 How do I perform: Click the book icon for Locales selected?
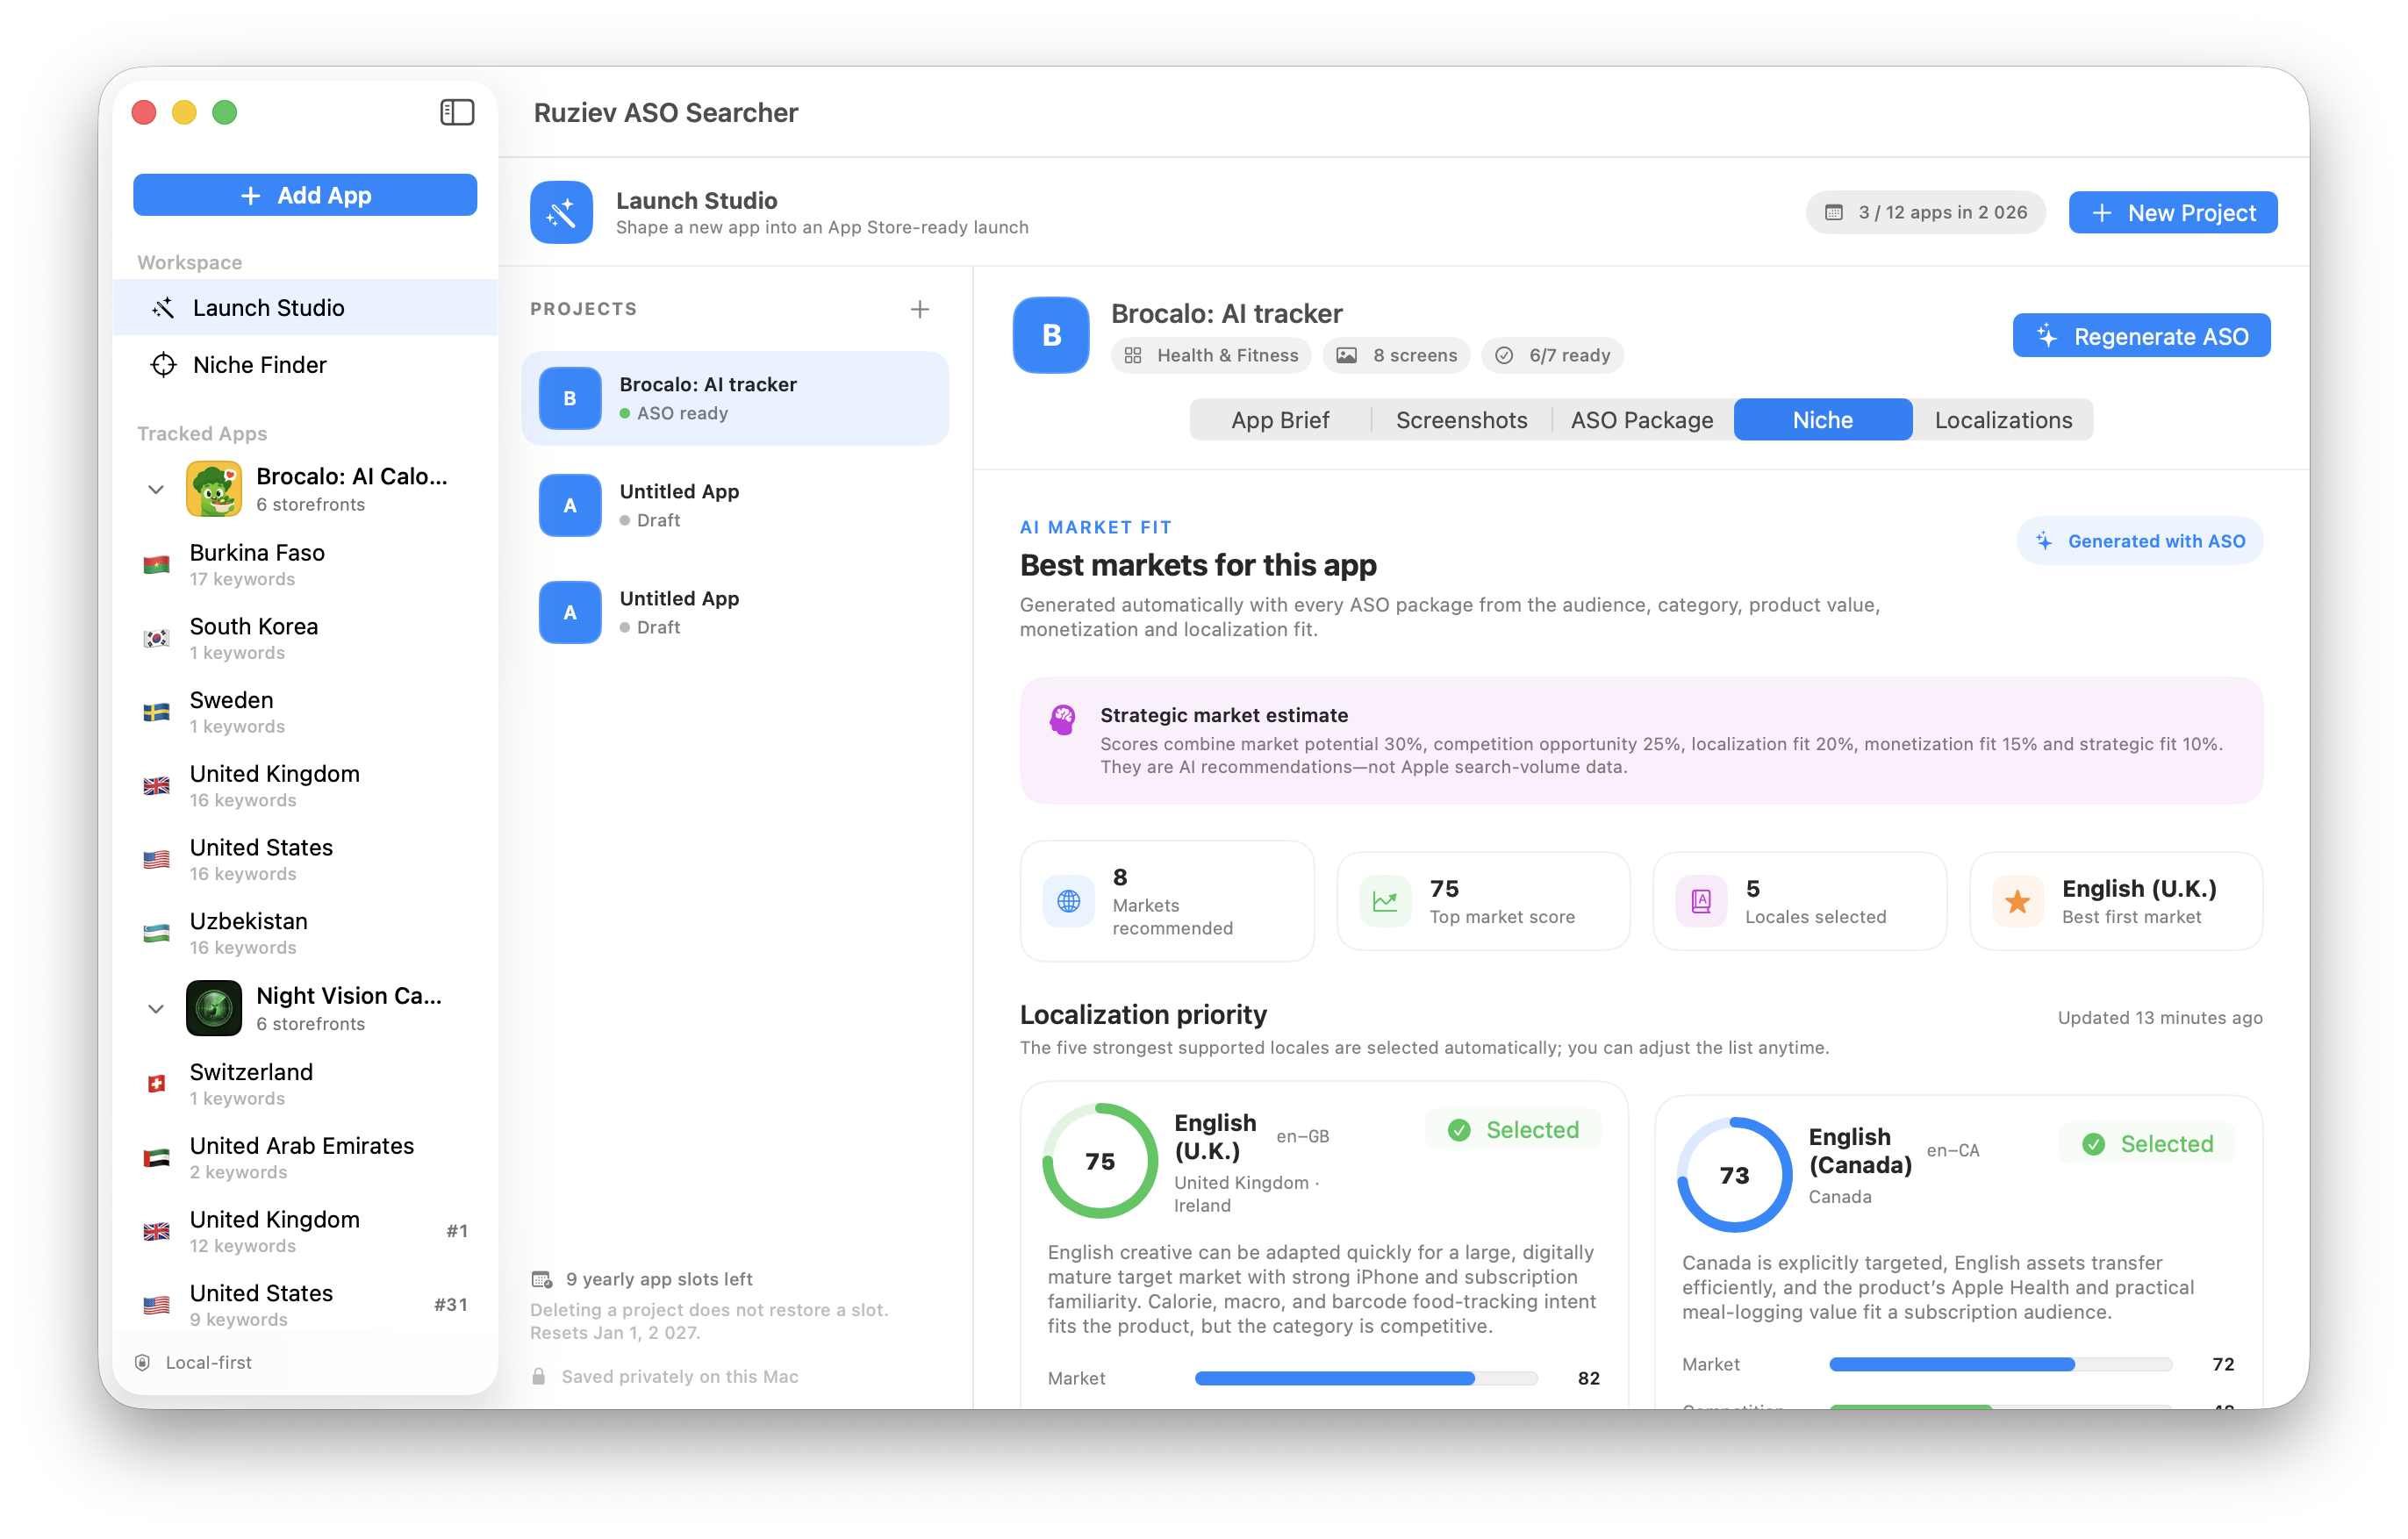click(x=1701, y=901)
